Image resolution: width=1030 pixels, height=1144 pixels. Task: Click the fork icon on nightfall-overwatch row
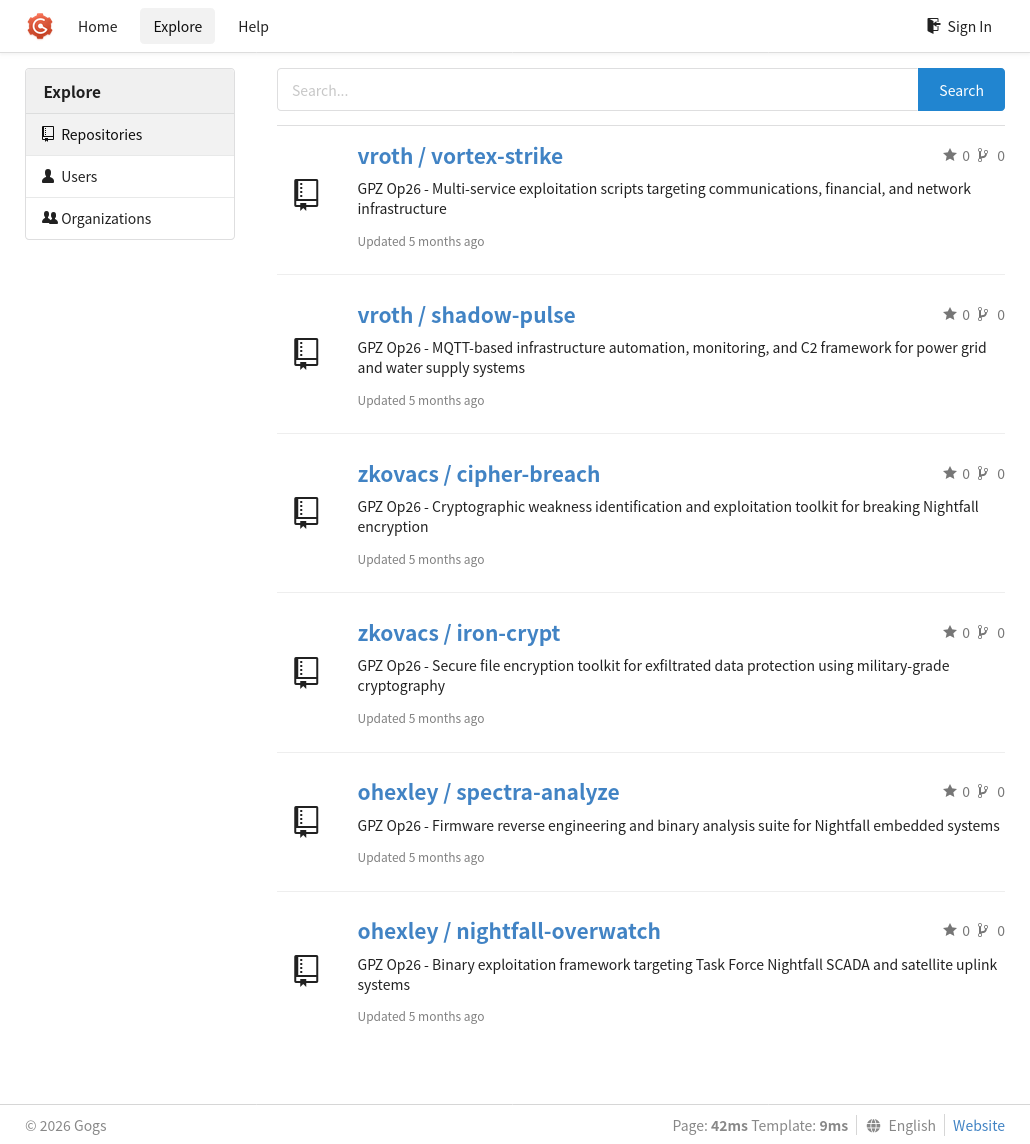click(x=983, y=930)
